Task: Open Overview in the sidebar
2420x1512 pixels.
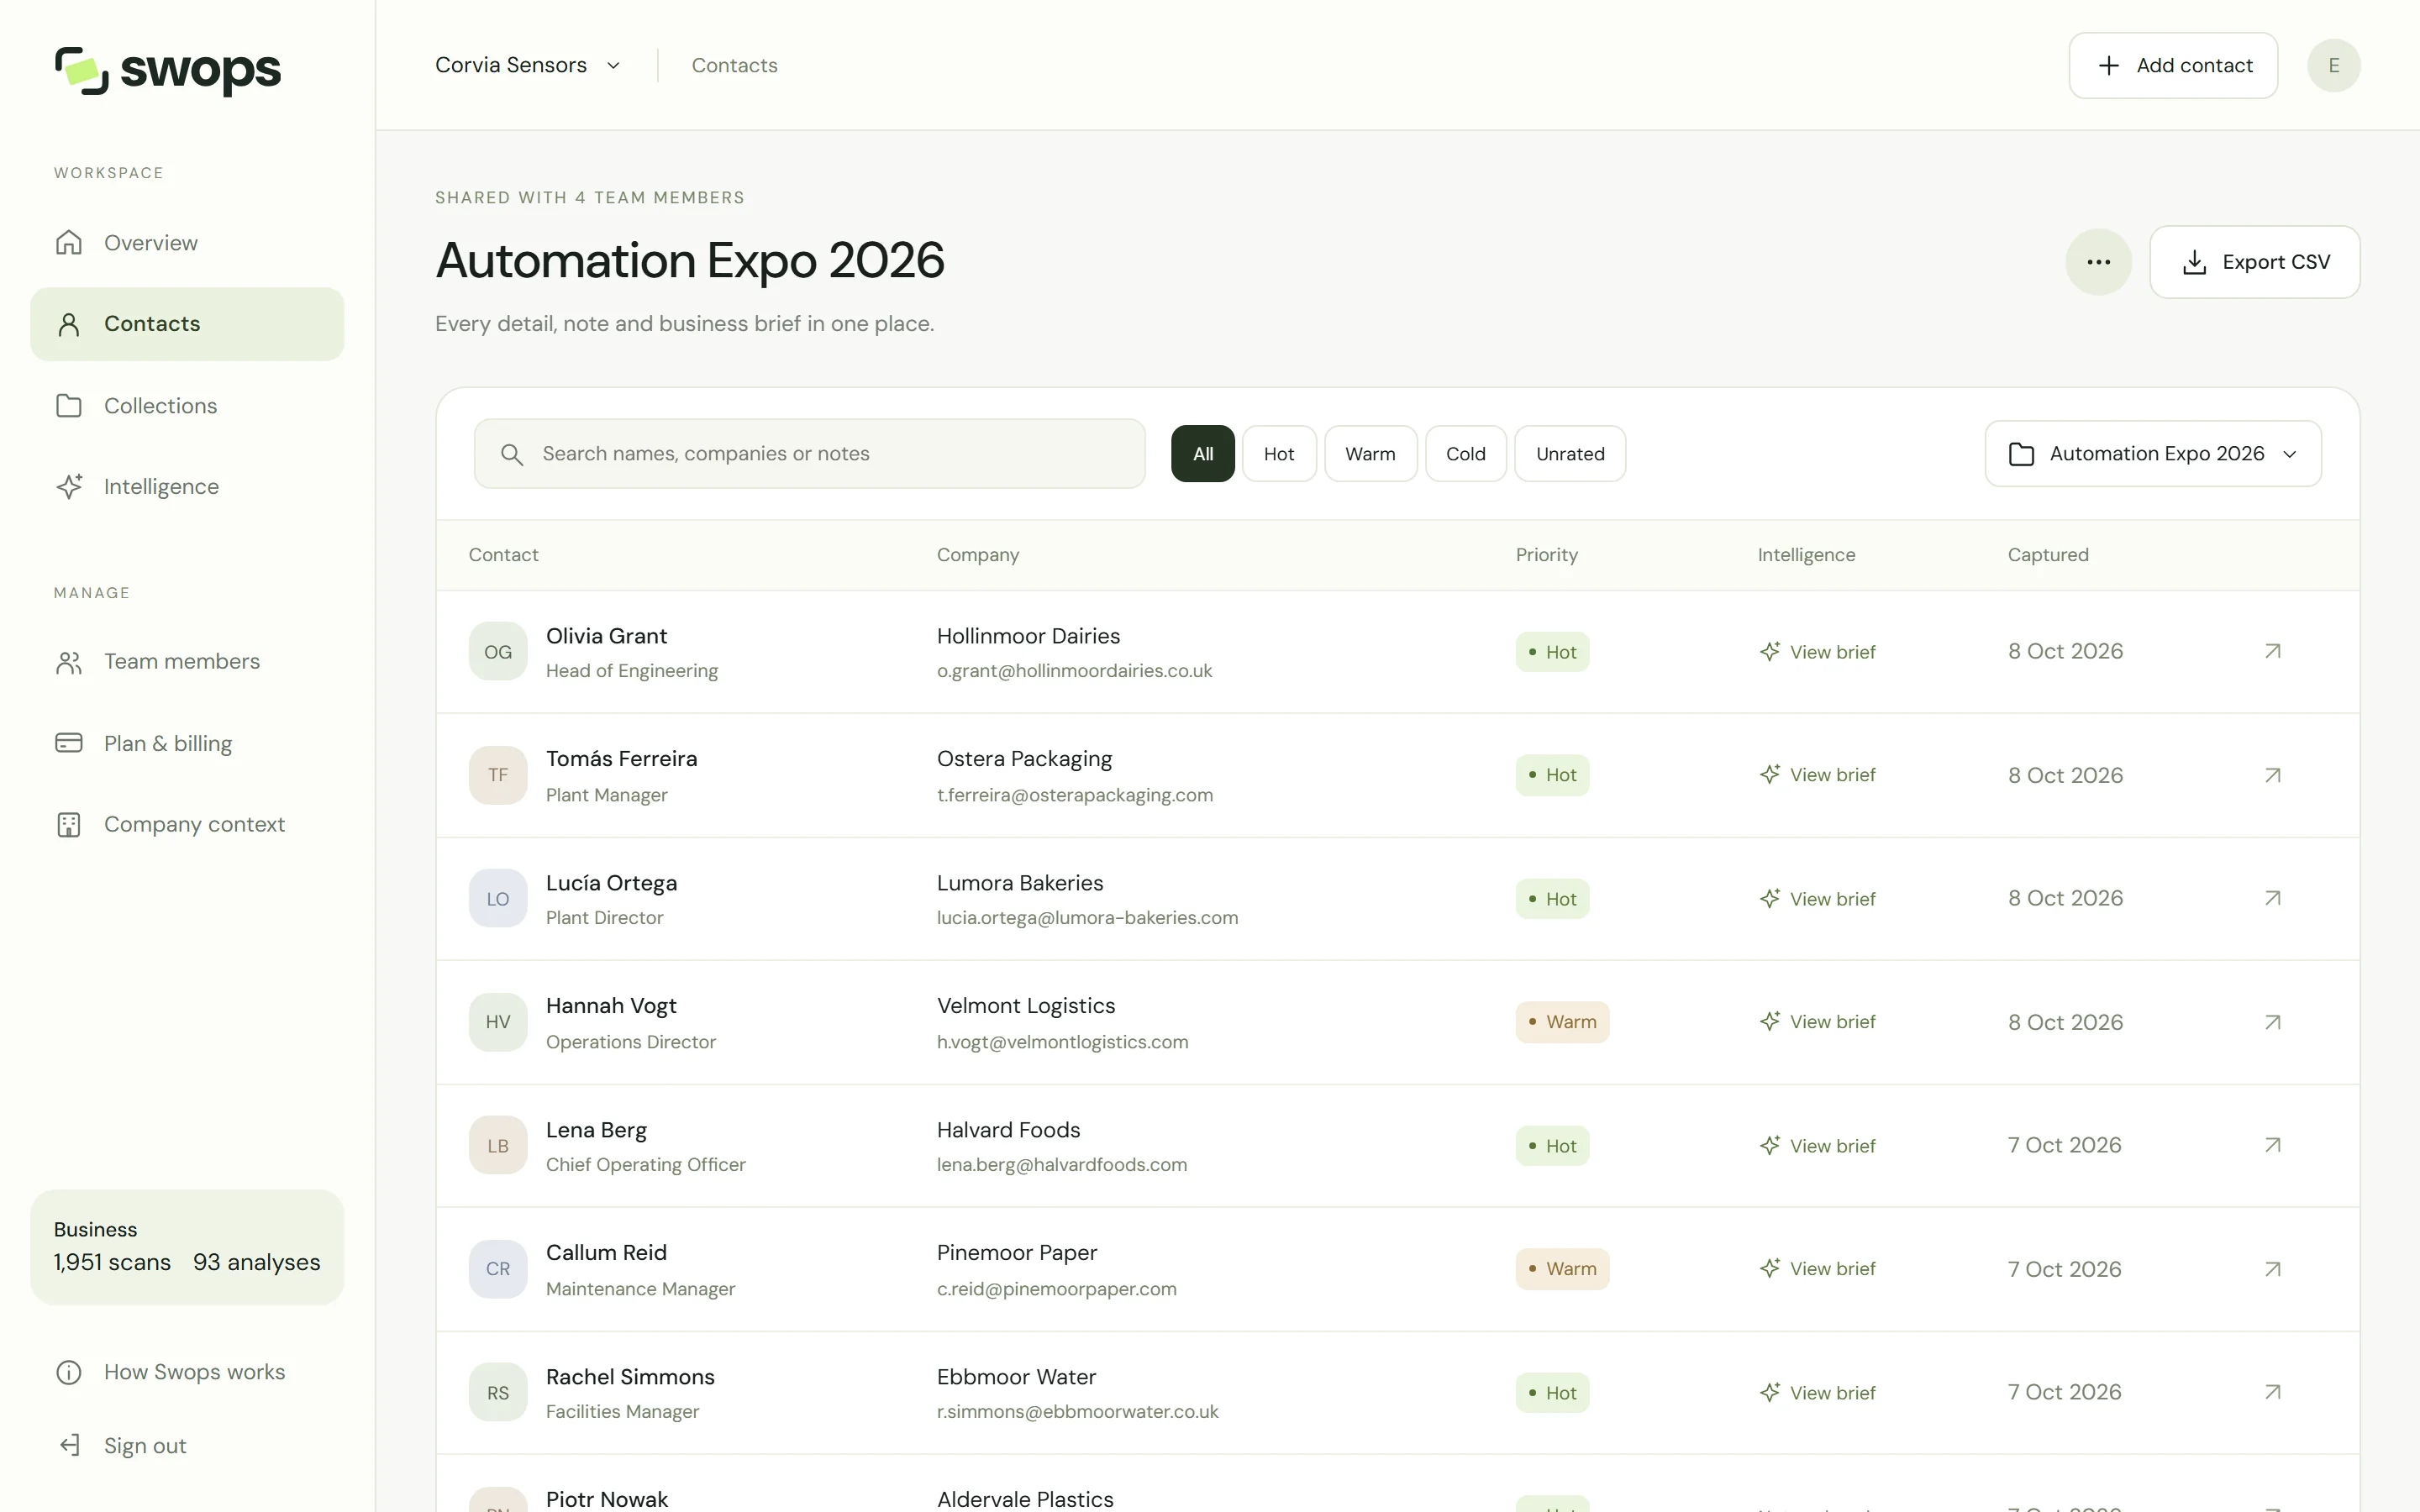Action: 187,243
